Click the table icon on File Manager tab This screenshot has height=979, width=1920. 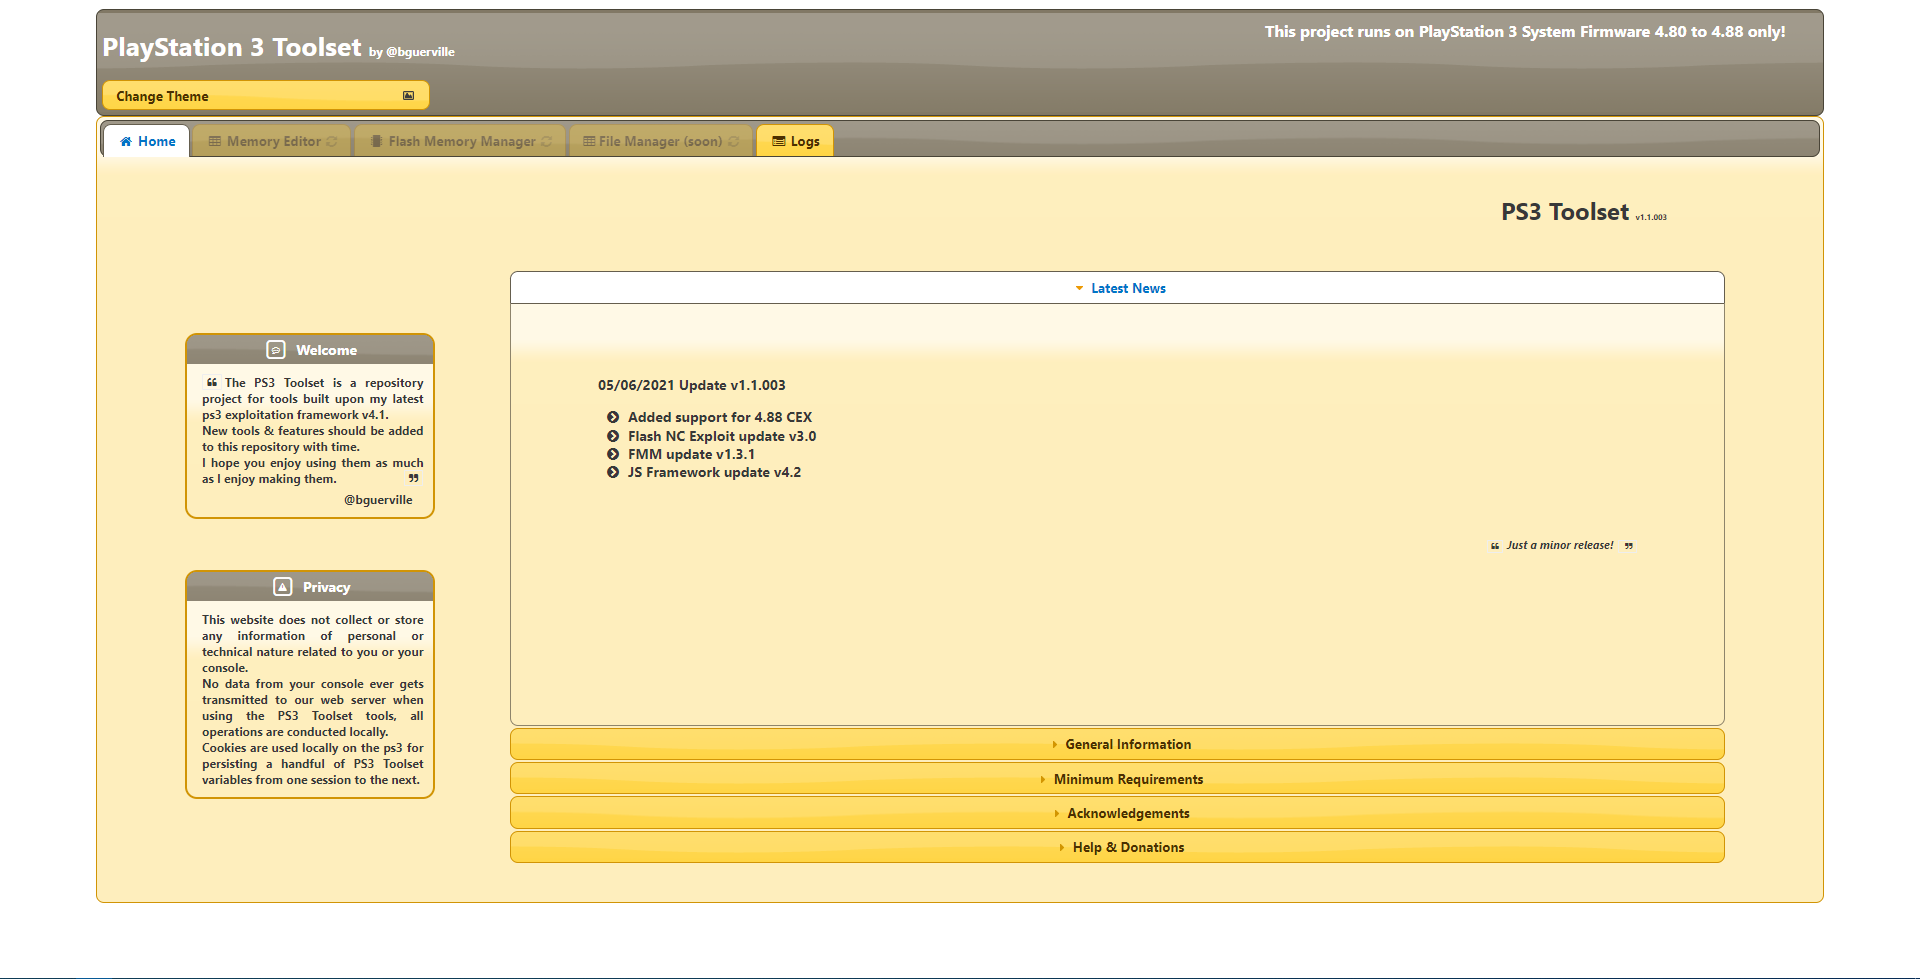pos(589,142)
